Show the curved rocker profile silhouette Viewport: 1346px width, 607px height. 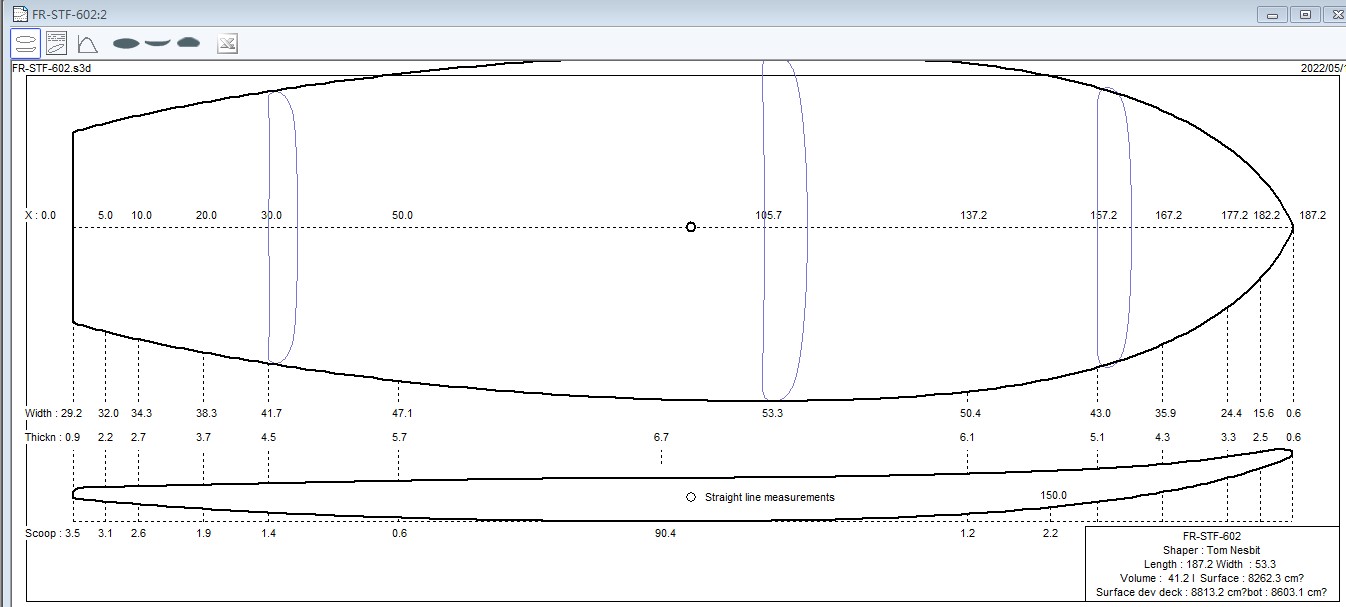pos(158,43)
